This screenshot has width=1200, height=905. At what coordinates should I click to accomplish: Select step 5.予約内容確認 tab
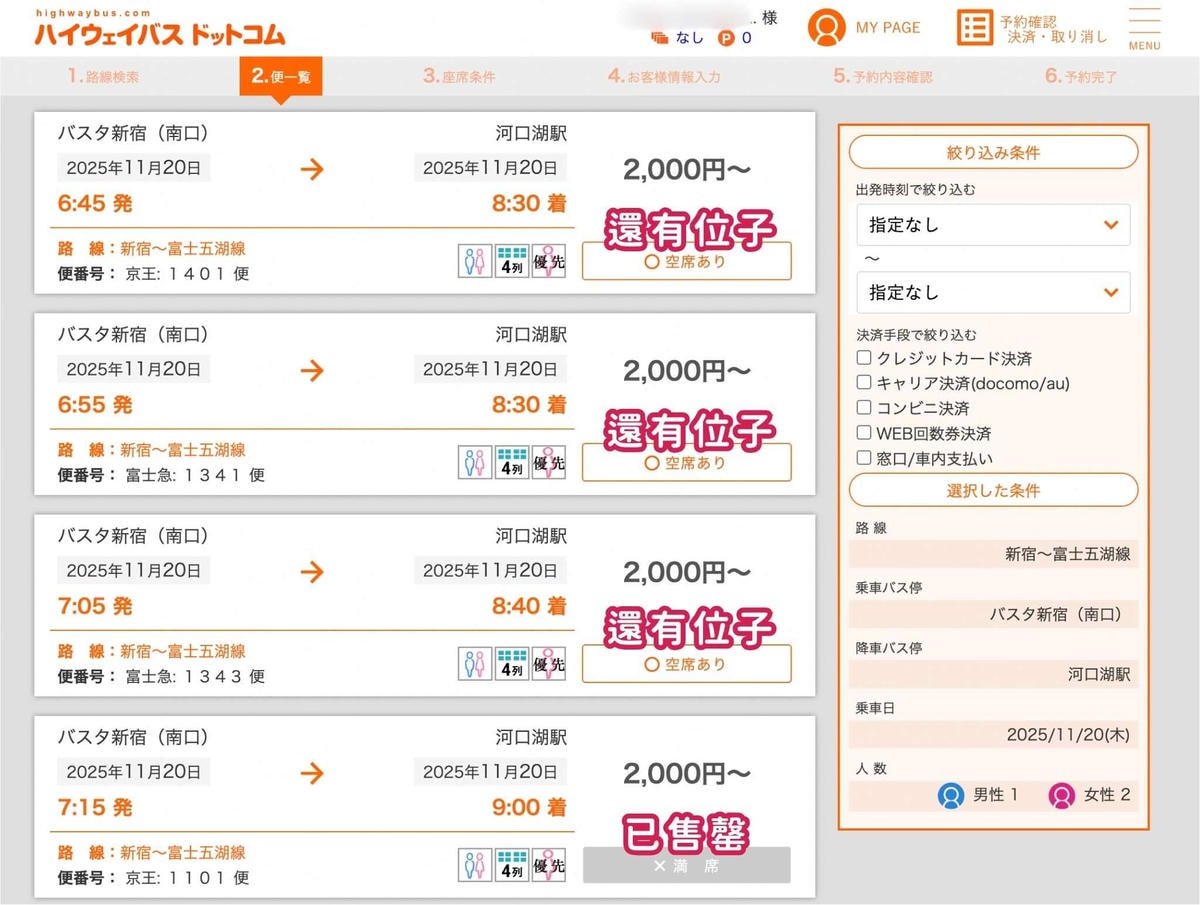[x=883, y=76]
